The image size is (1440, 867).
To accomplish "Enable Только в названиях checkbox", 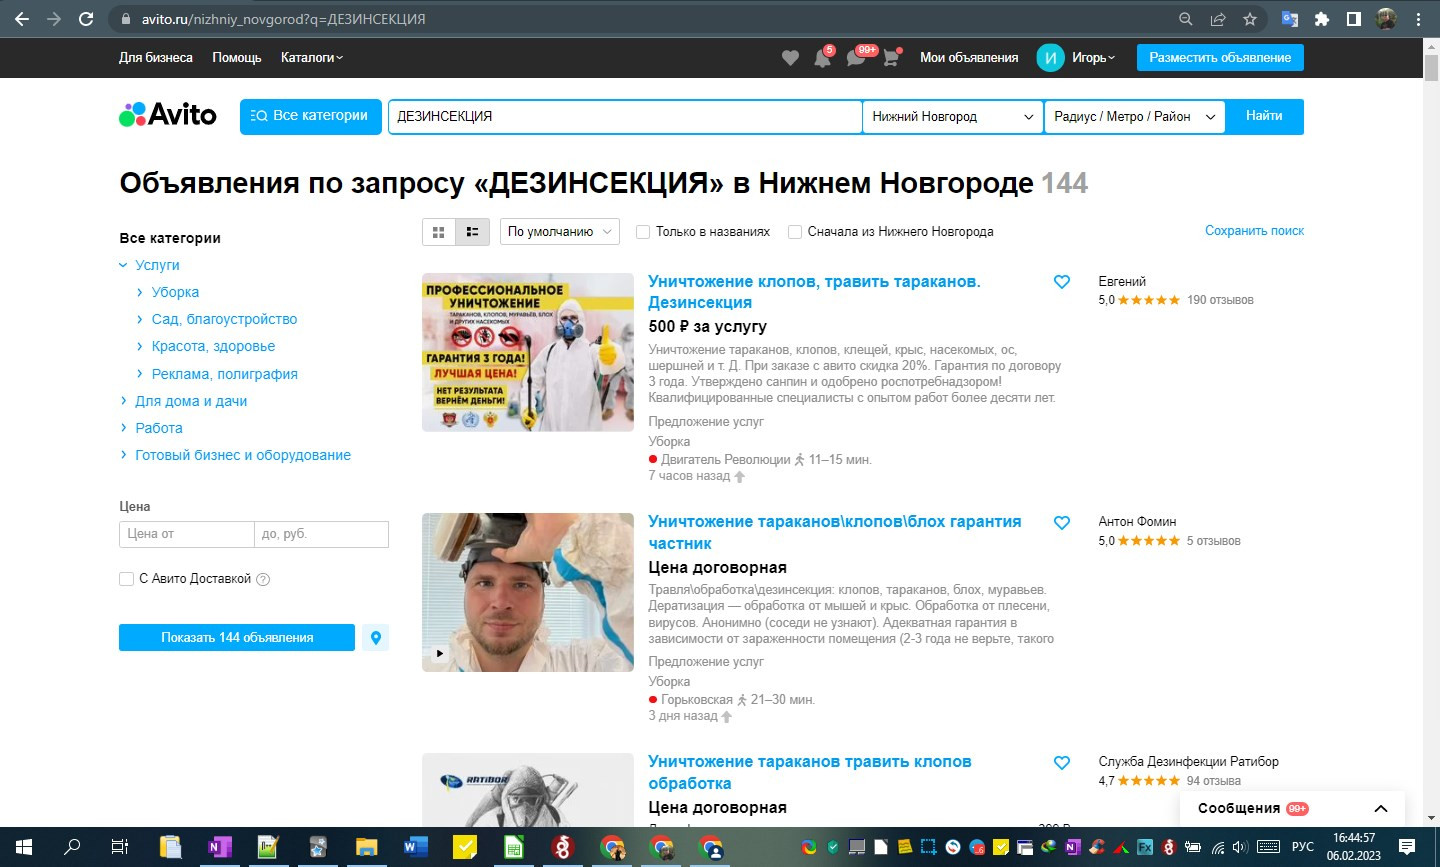I will (643, 232).
